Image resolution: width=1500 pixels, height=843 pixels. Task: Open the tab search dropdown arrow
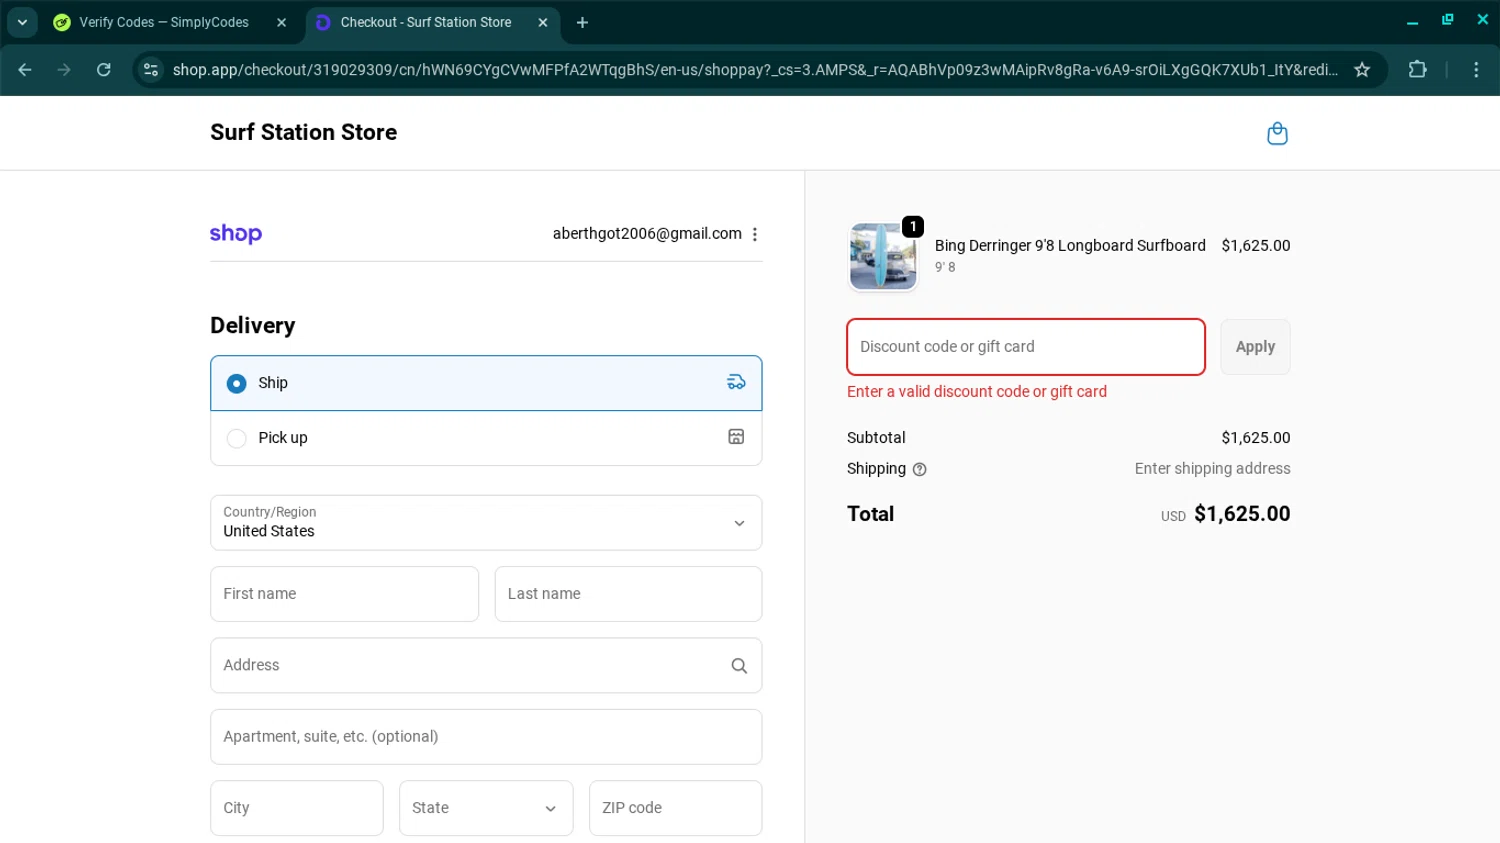coord(22,22)
